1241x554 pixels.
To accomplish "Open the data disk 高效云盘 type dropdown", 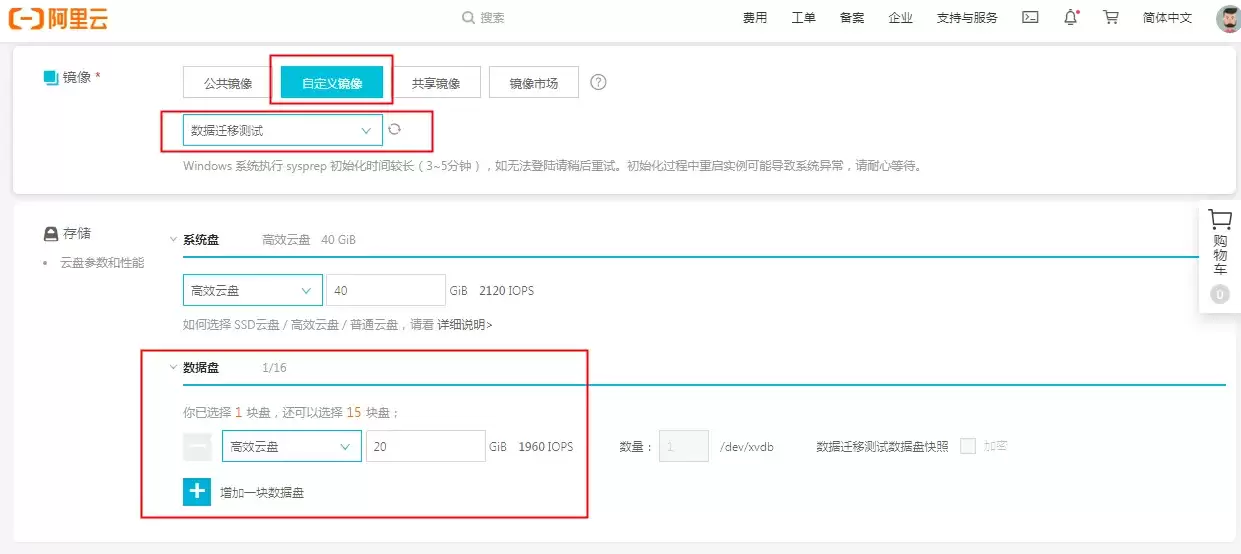I will coord(292,446).
